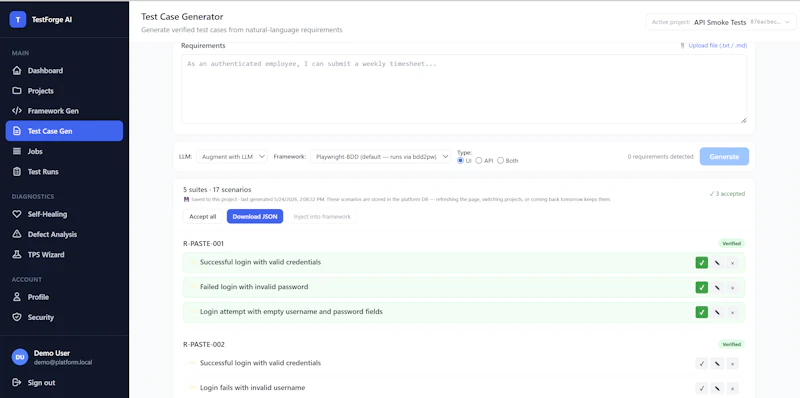
Task: Click demo@platform.local email text
Action: [x=63, y=362]
